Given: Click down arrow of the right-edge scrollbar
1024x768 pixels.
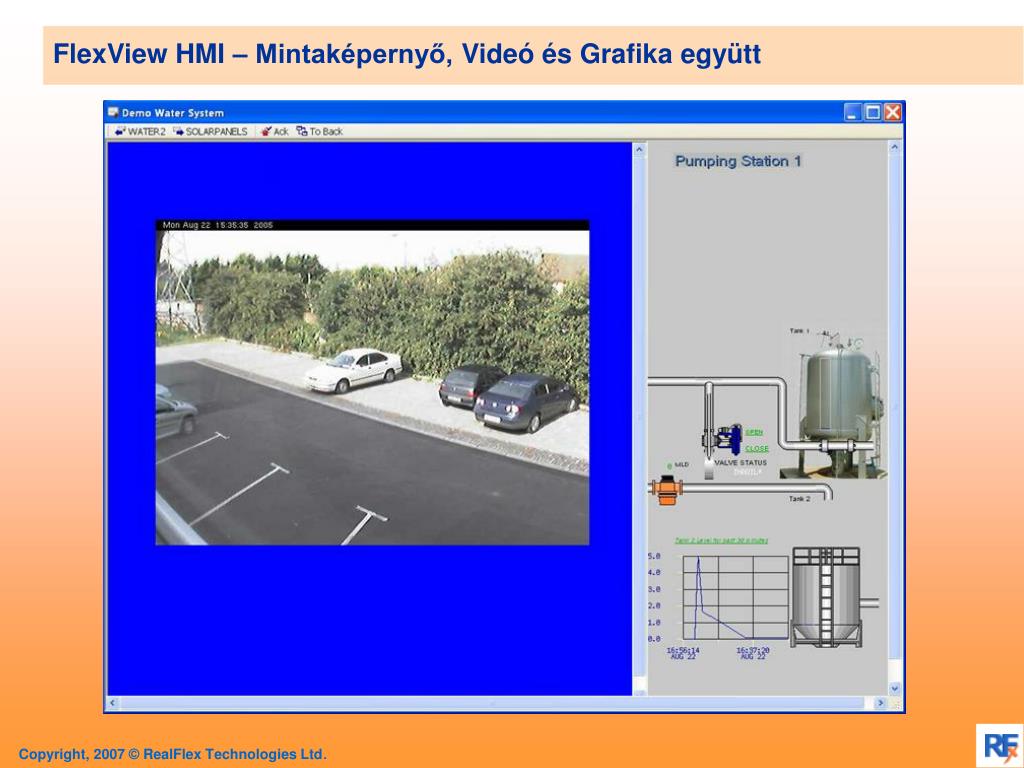Looking at the screenshot, I should (895, 688).
